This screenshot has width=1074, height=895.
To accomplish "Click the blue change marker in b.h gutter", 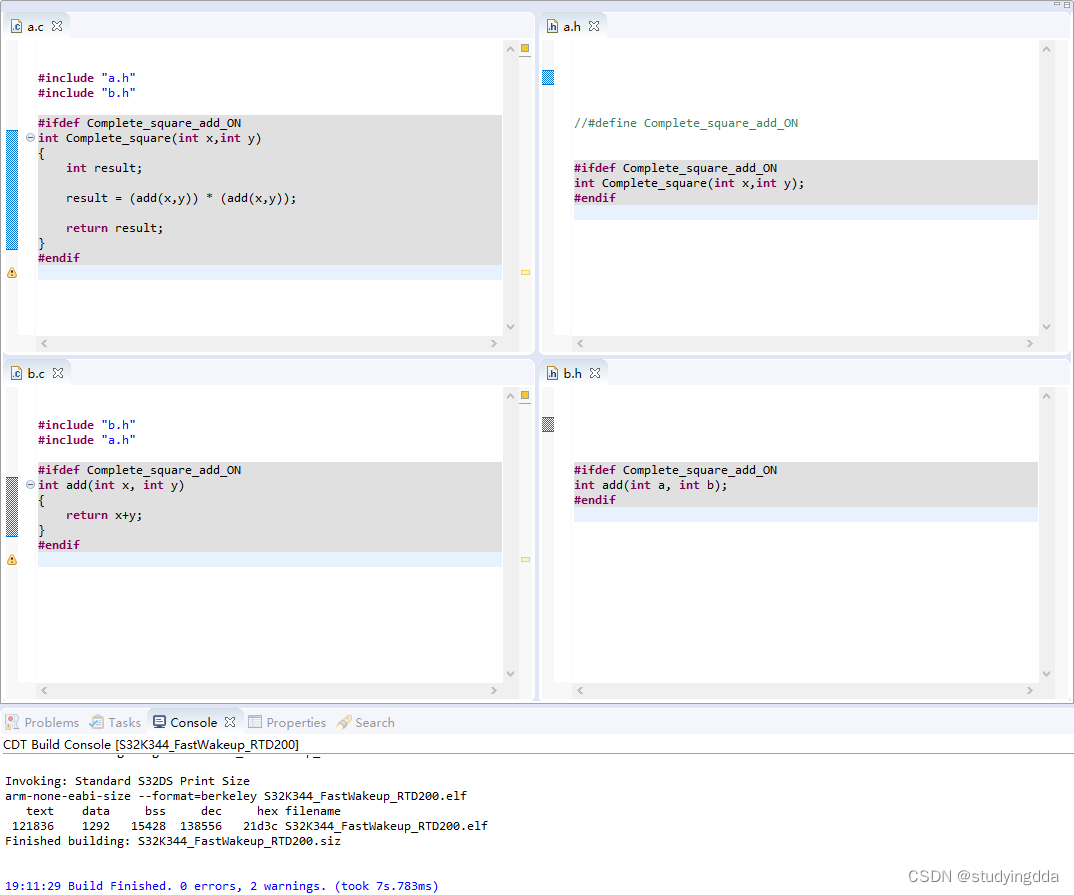I will click(x=548, y=425).
